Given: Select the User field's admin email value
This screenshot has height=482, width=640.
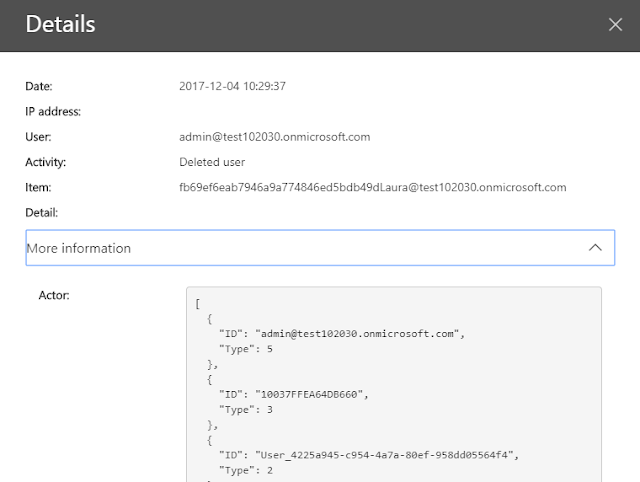Looking at the screenshot, I should 275,136.
